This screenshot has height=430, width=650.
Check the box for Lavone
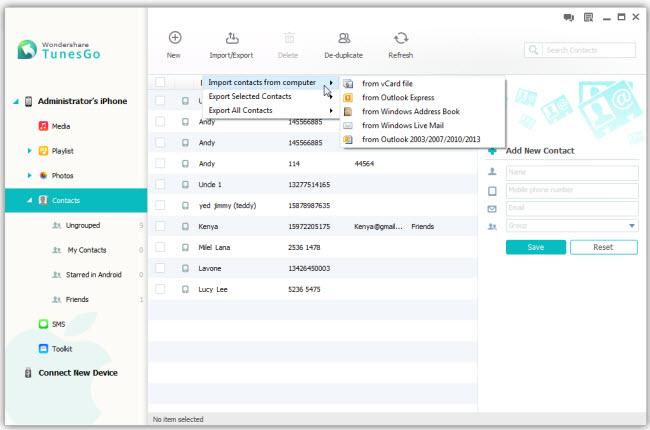(x=160, y=268)
